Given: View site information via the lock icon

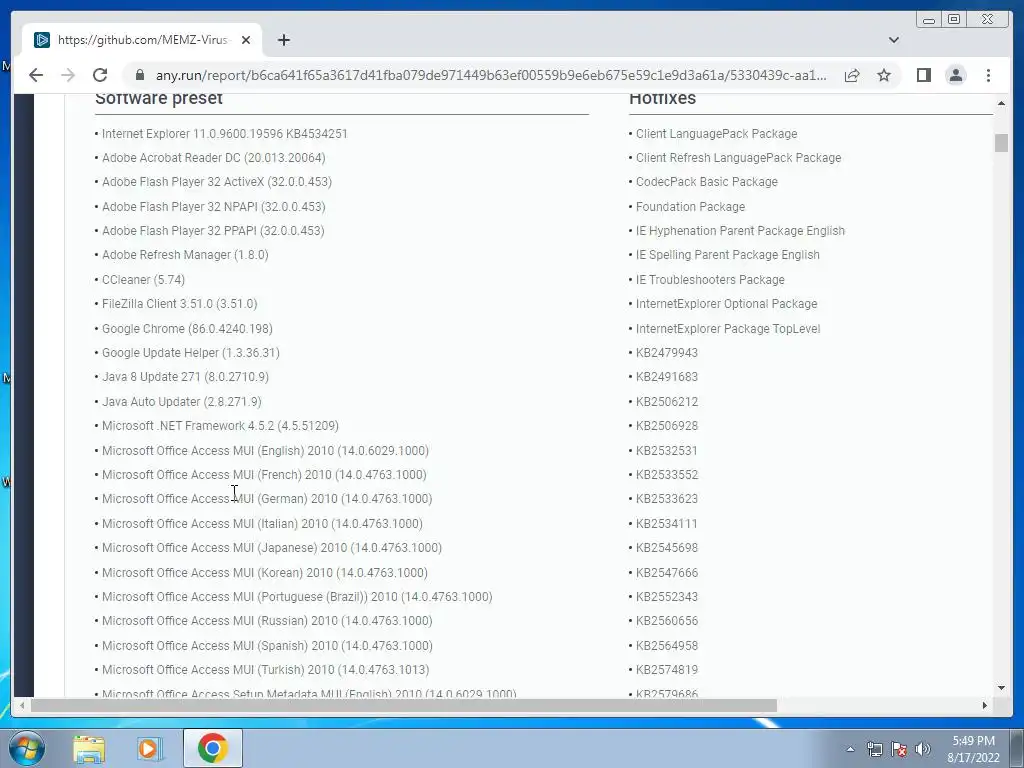Looking at the screenshot, I should 140,75.
